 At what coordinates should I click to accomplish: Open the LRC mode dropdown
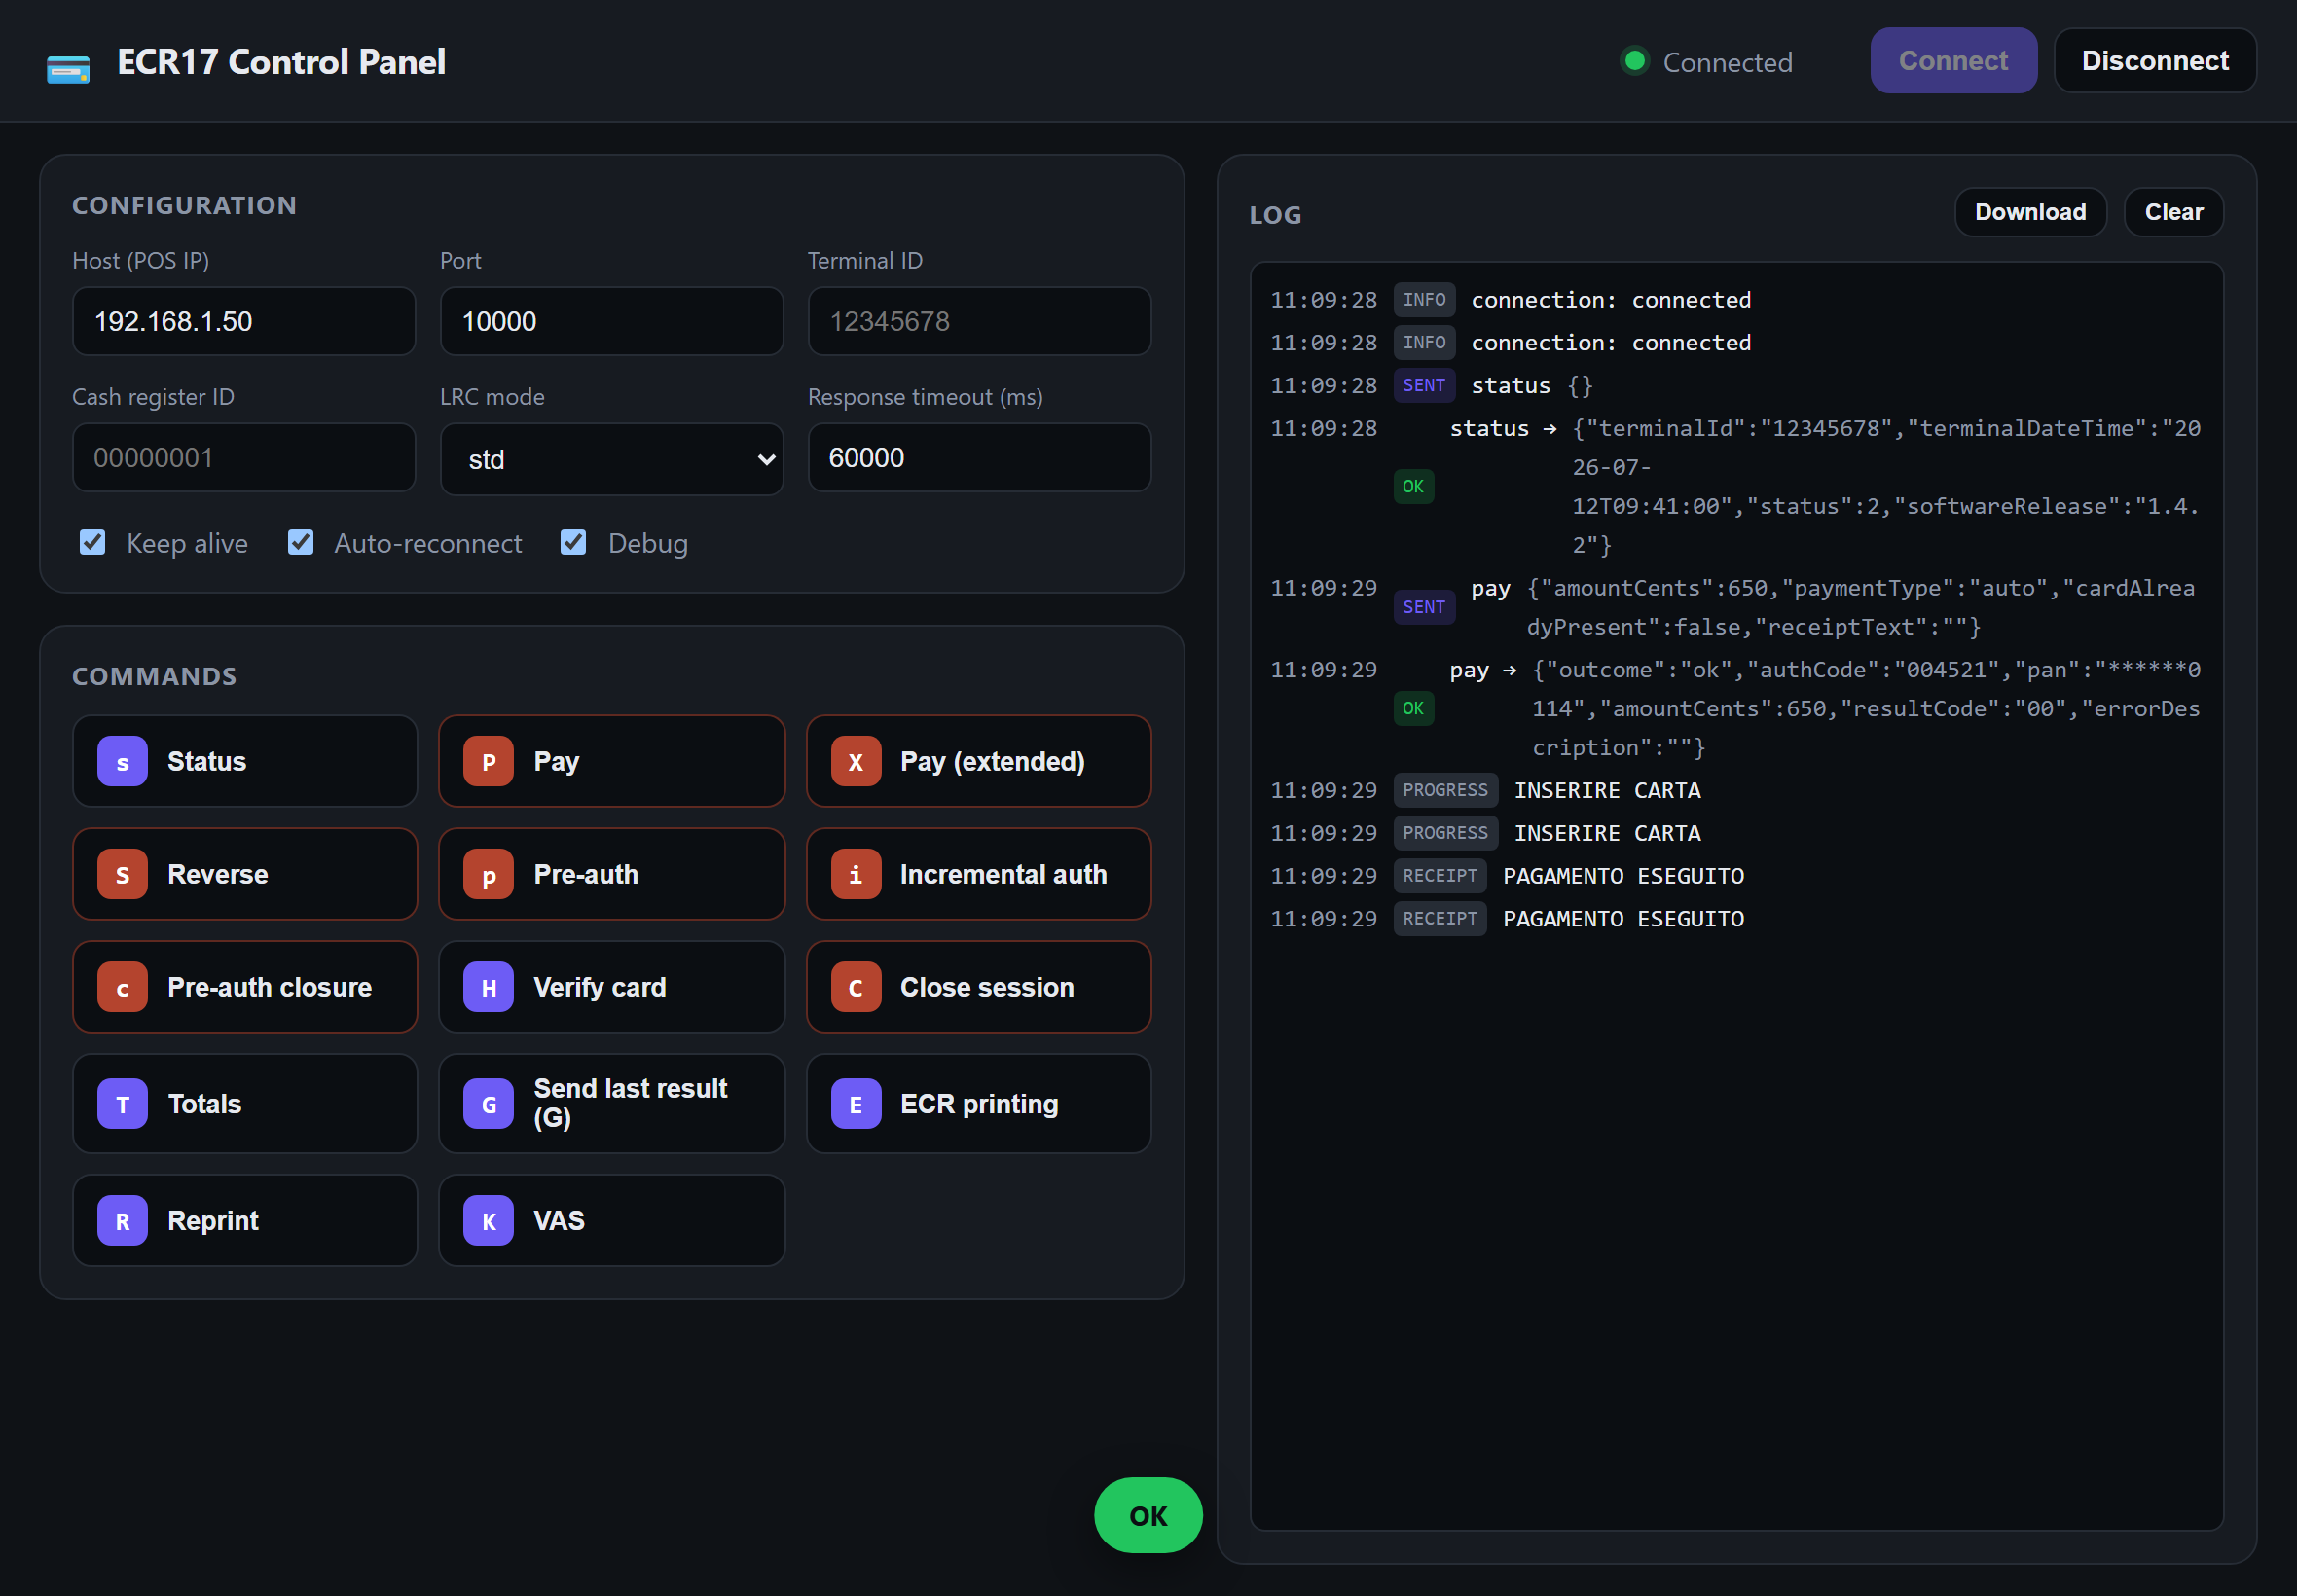(611, 459)
